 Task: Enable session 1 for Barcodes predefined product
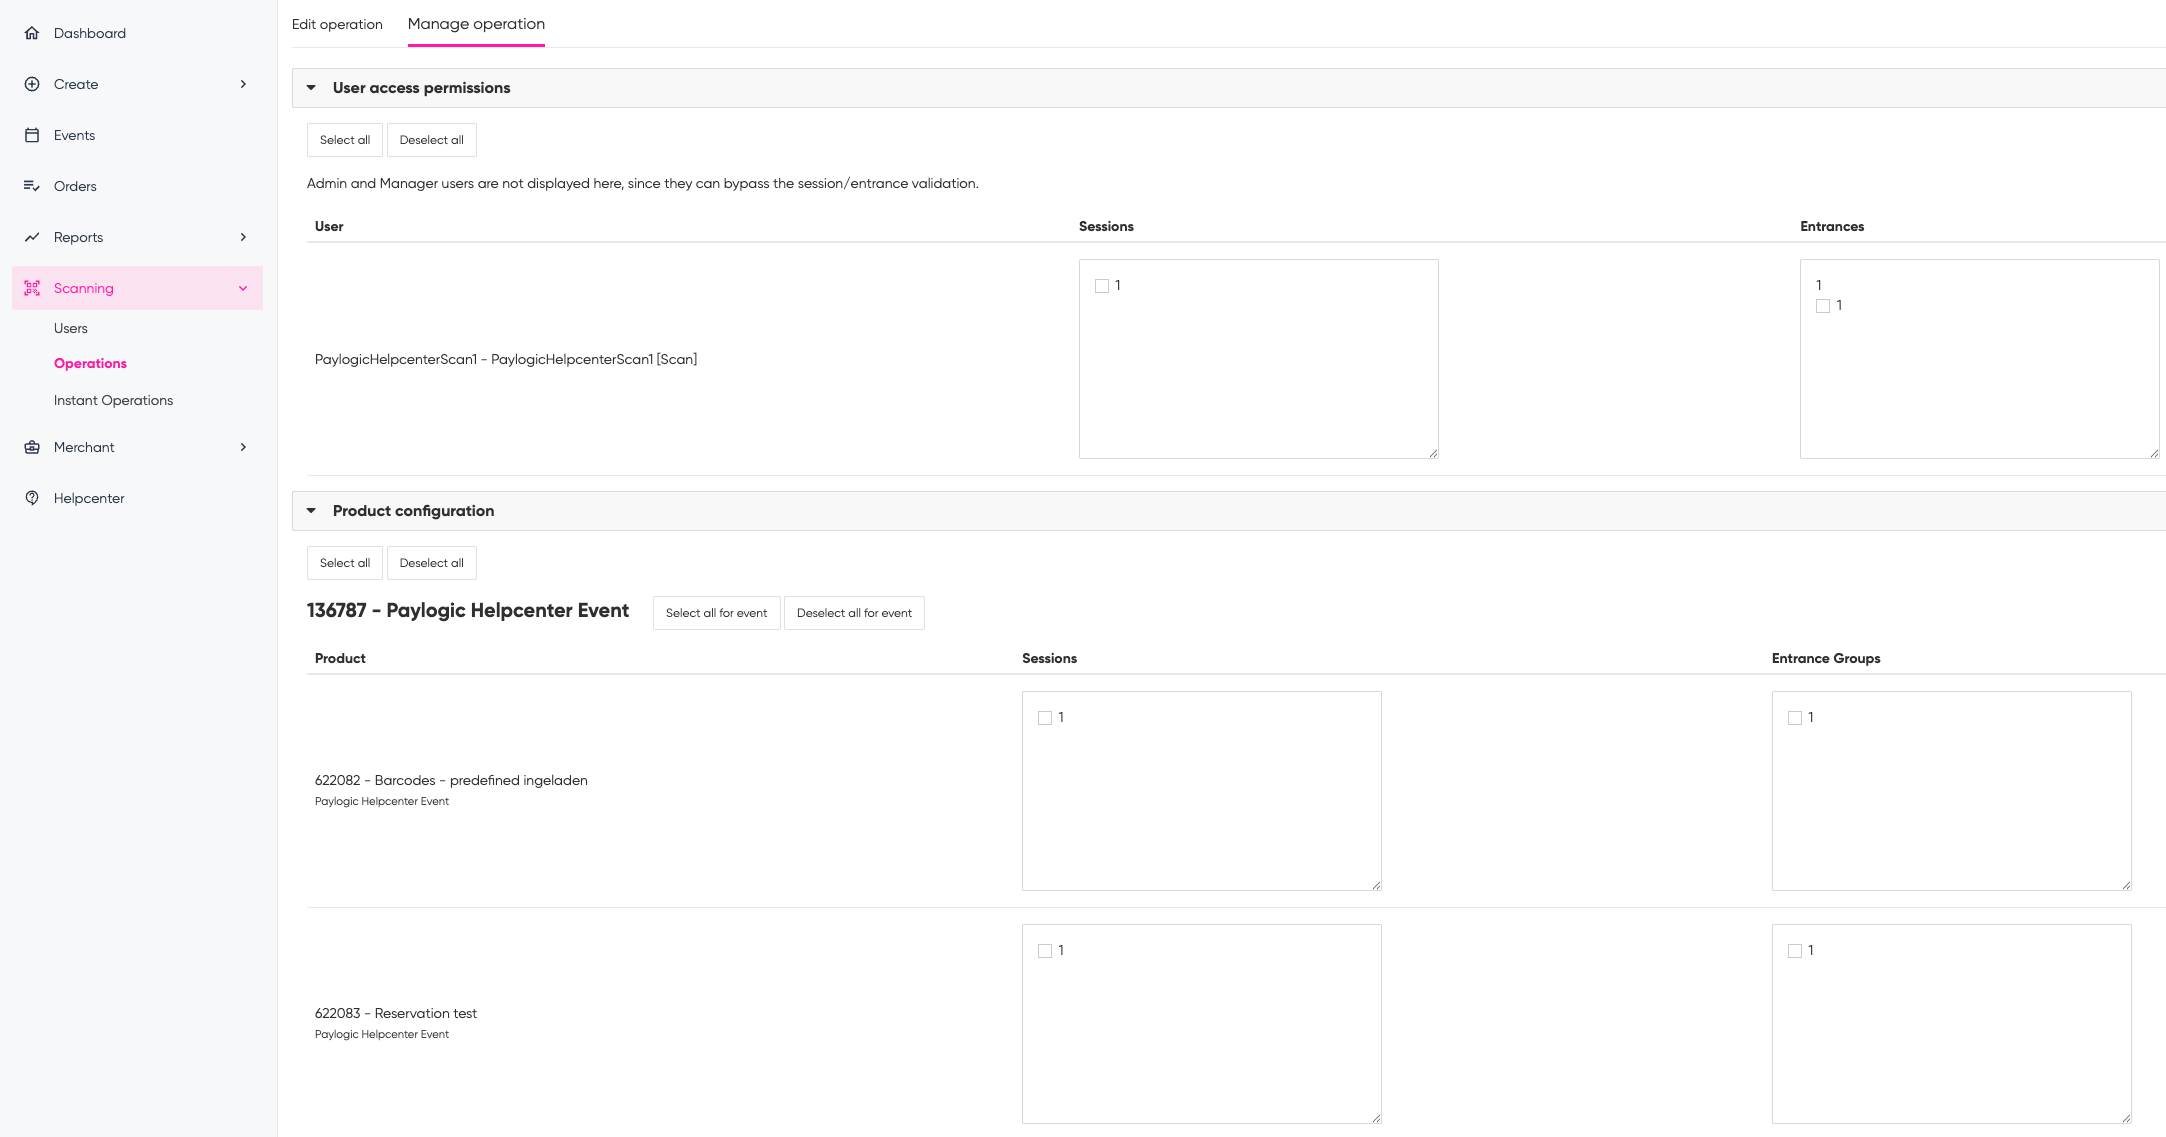(x=1045, y=718)
